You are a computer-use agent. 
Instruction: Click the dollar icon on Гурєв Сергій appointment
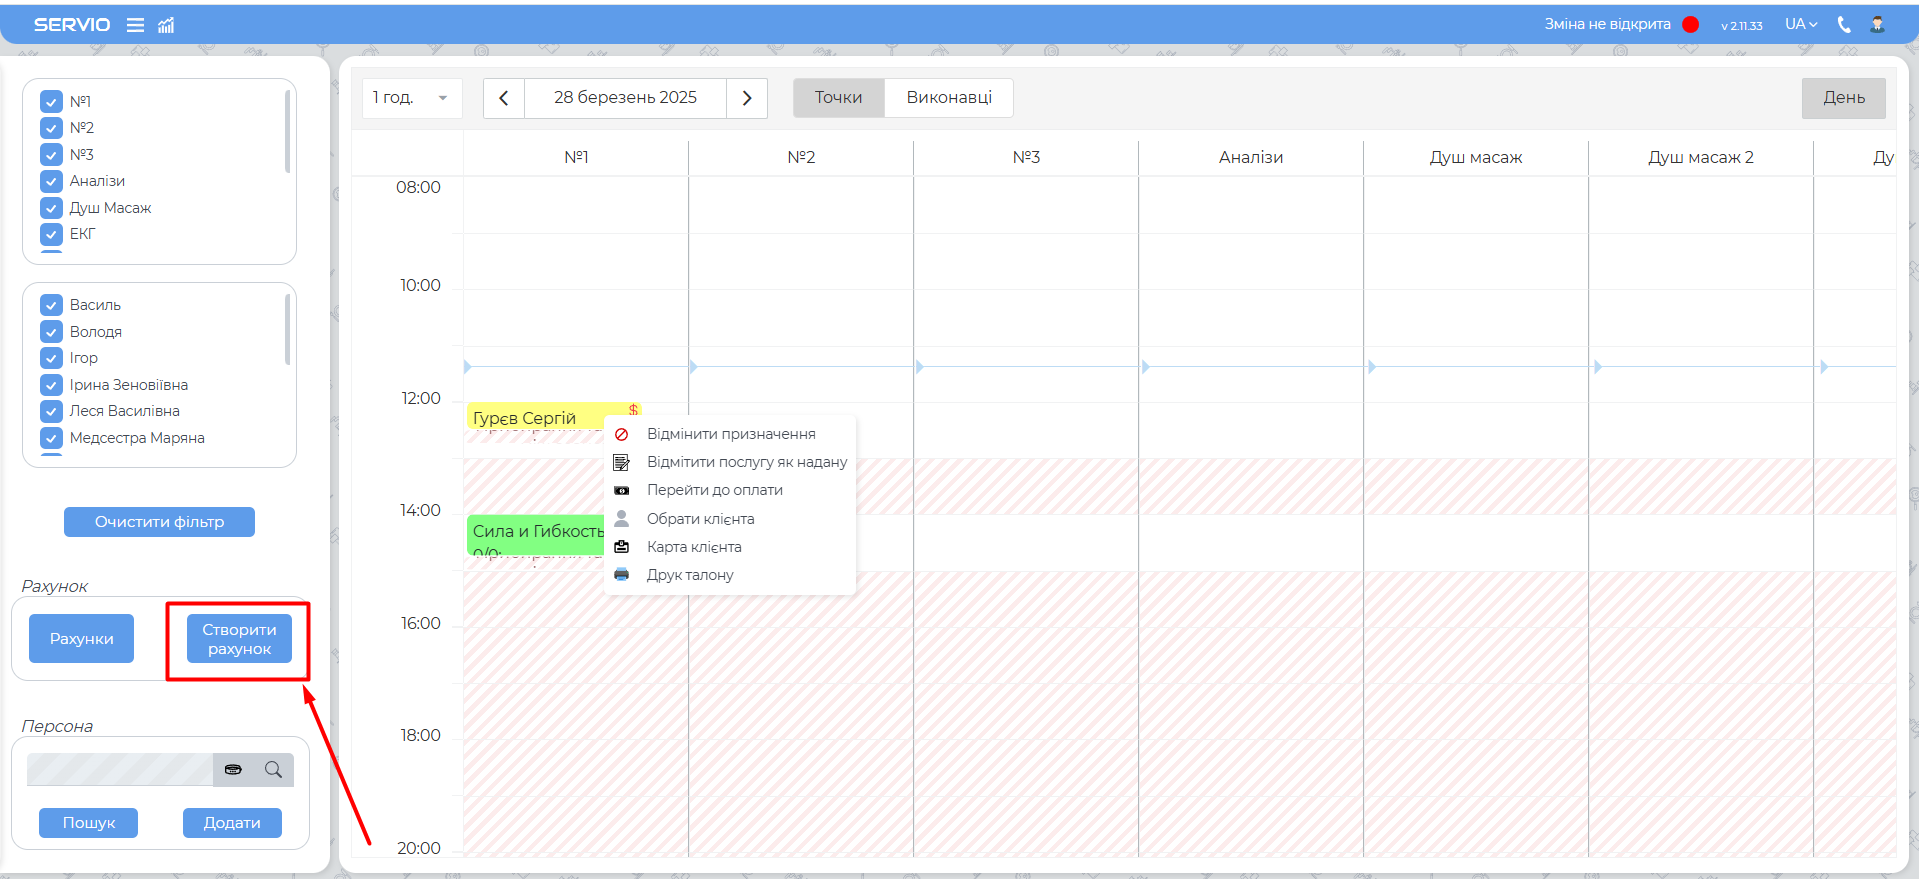coord(633,410)
